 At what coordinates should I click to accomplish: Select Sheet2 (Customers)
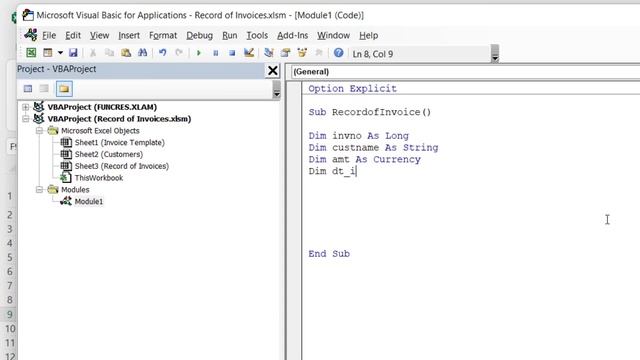pos(109,154)
